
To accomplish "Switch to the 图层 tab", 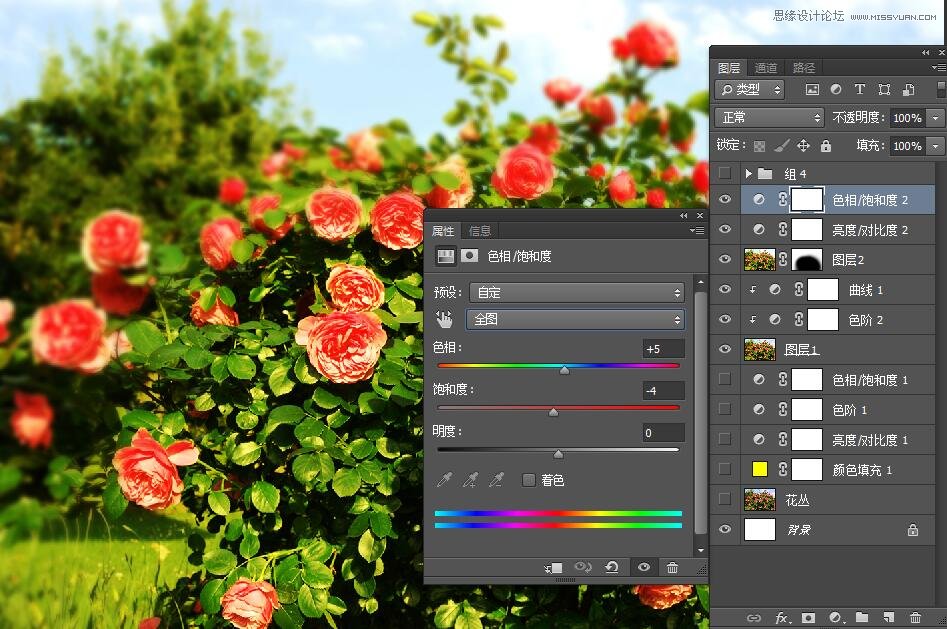I will pyautogui.click(x=728, y=68).
